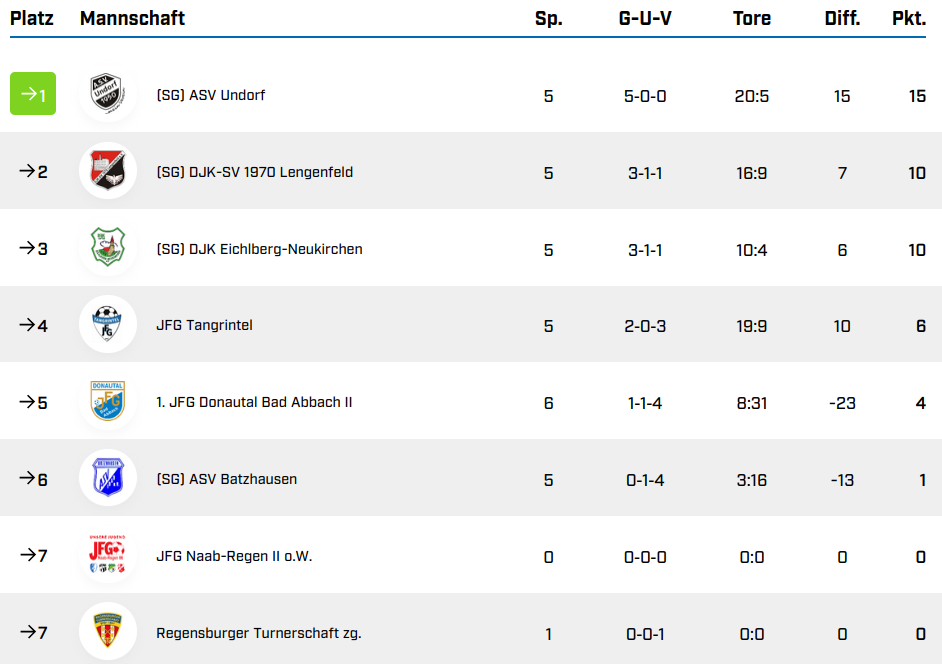Viewport: 942px width, 664px height.
Task: Click the JFG Tangrintel team logo
Action: [107, 325]
